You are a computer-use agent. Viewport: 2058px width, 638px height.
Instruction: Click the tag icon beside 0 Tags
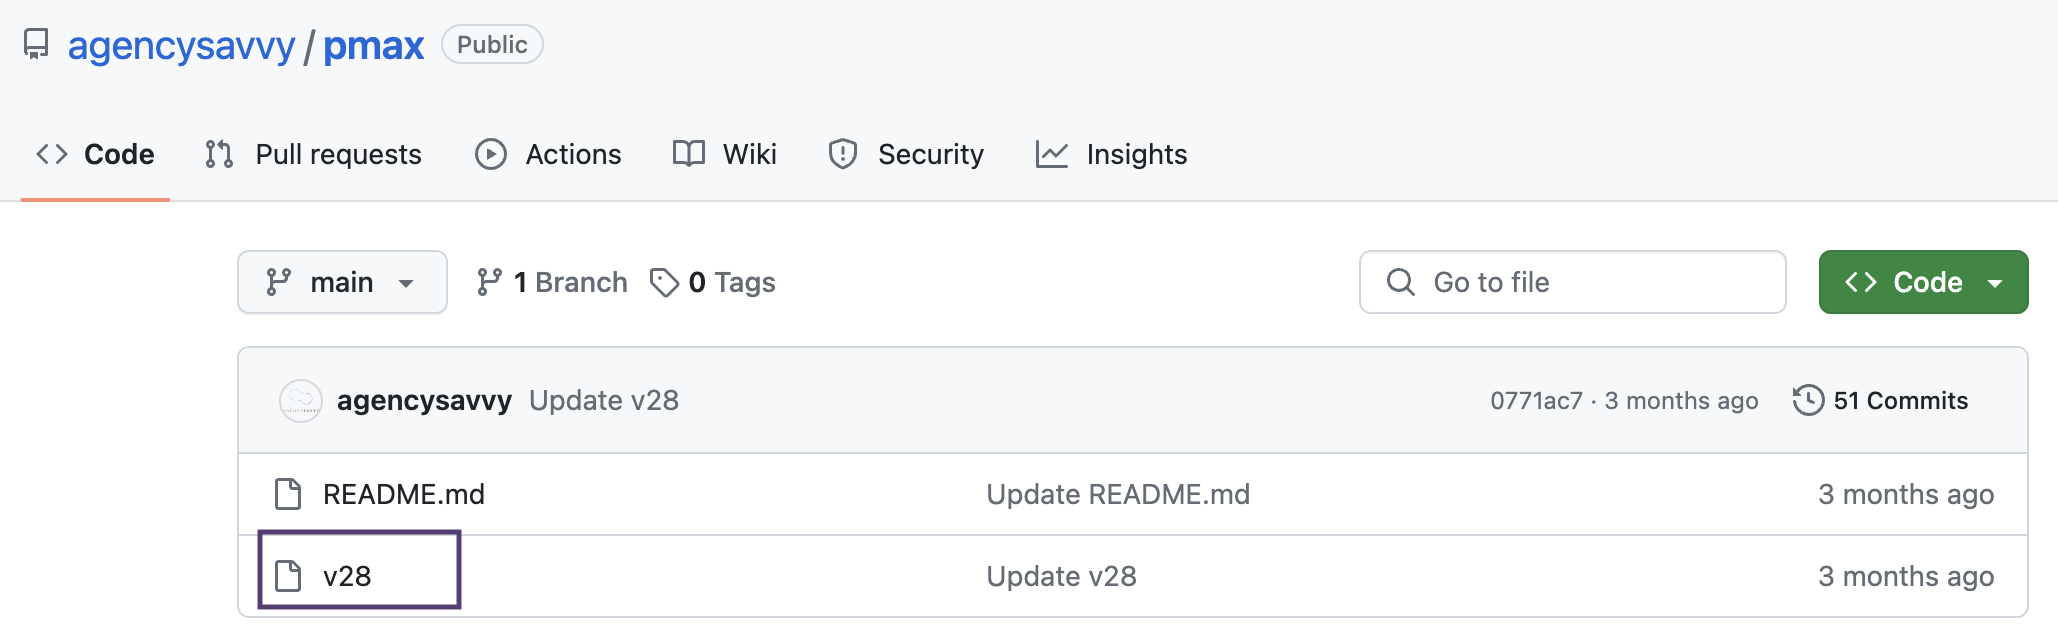(664, 283)
